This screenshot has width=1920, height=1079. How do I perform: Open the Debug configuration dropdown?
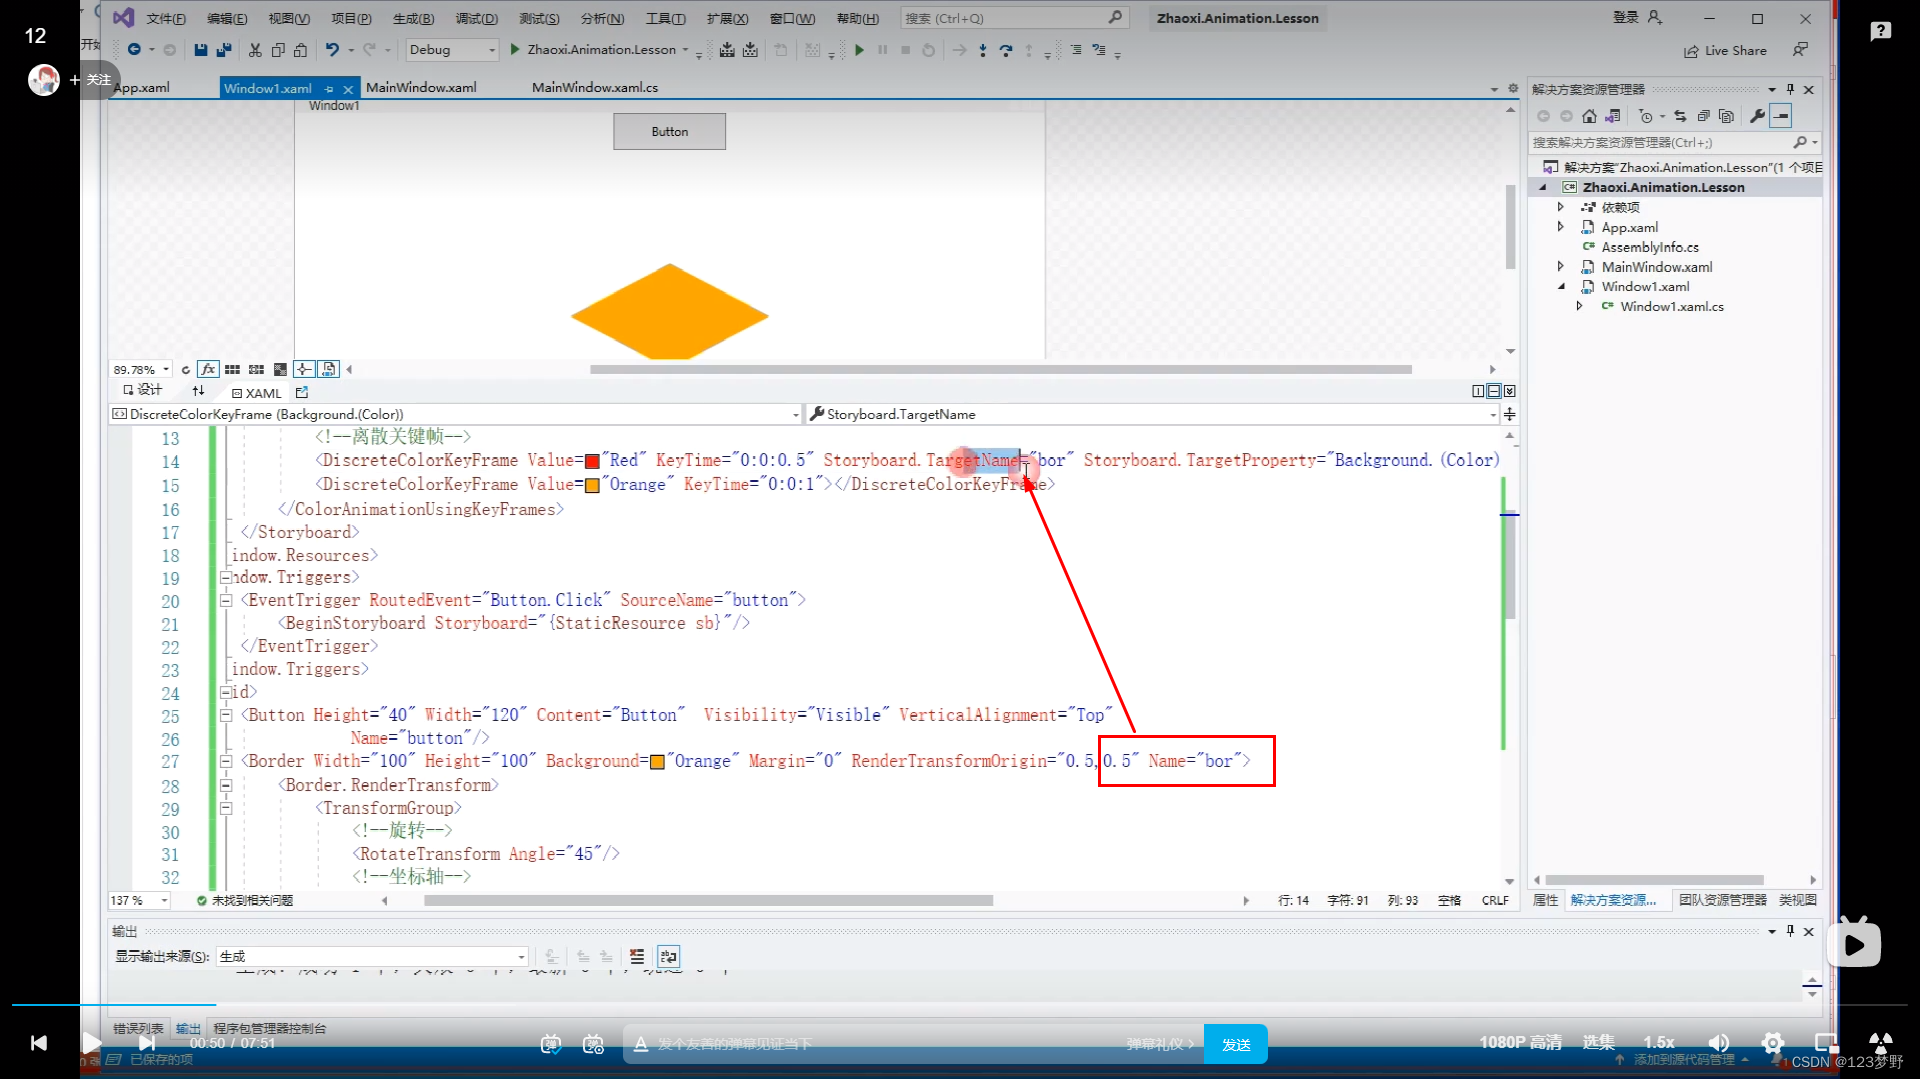coord(451,50)
